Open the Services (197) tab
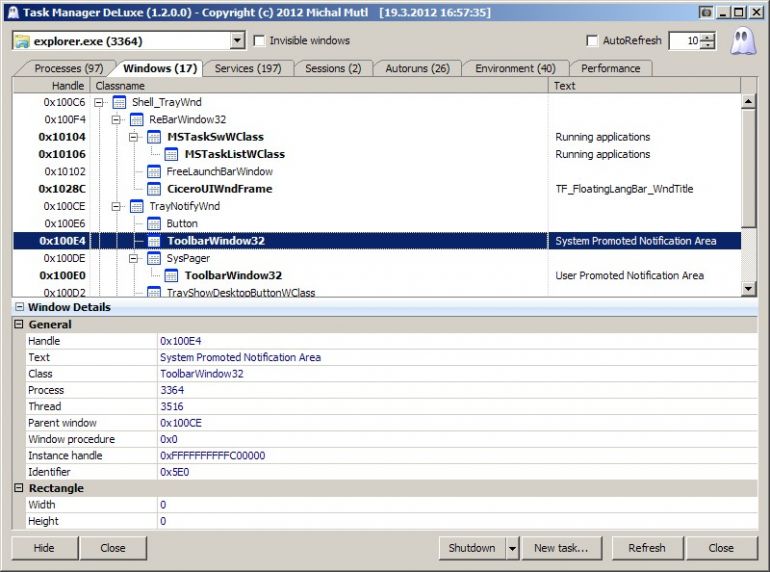 [x=247, y=68]
